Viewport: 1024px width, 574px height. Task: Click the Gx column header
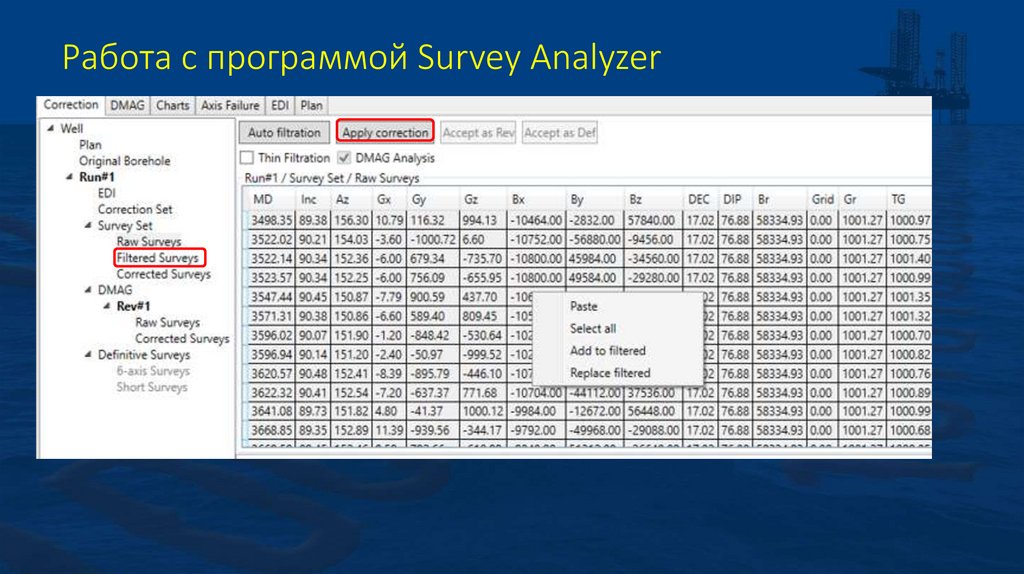click(389, 200)
